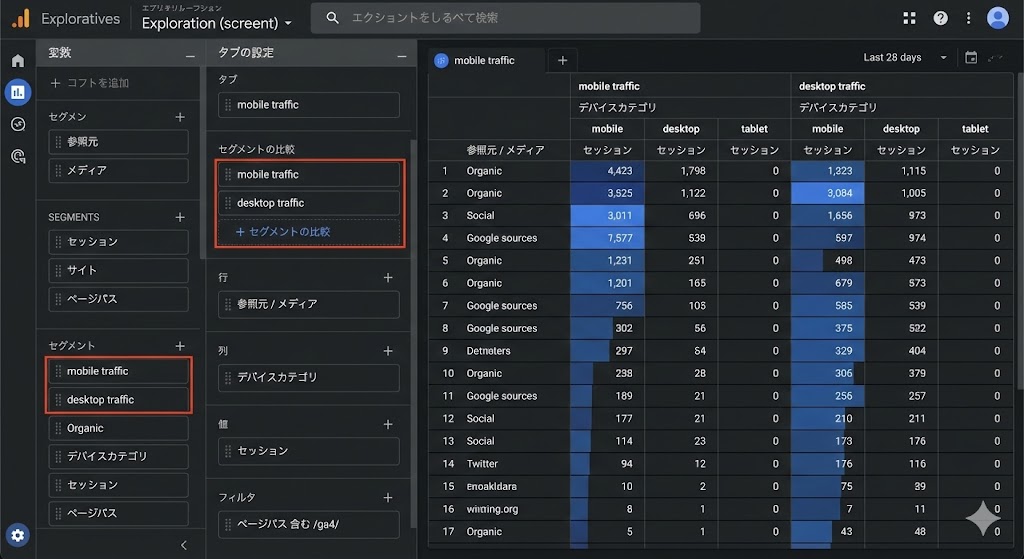Open the calendar date picker icon
Image resolution: width=1024 pixels, height=559 pixels.
tap(971, 58)
